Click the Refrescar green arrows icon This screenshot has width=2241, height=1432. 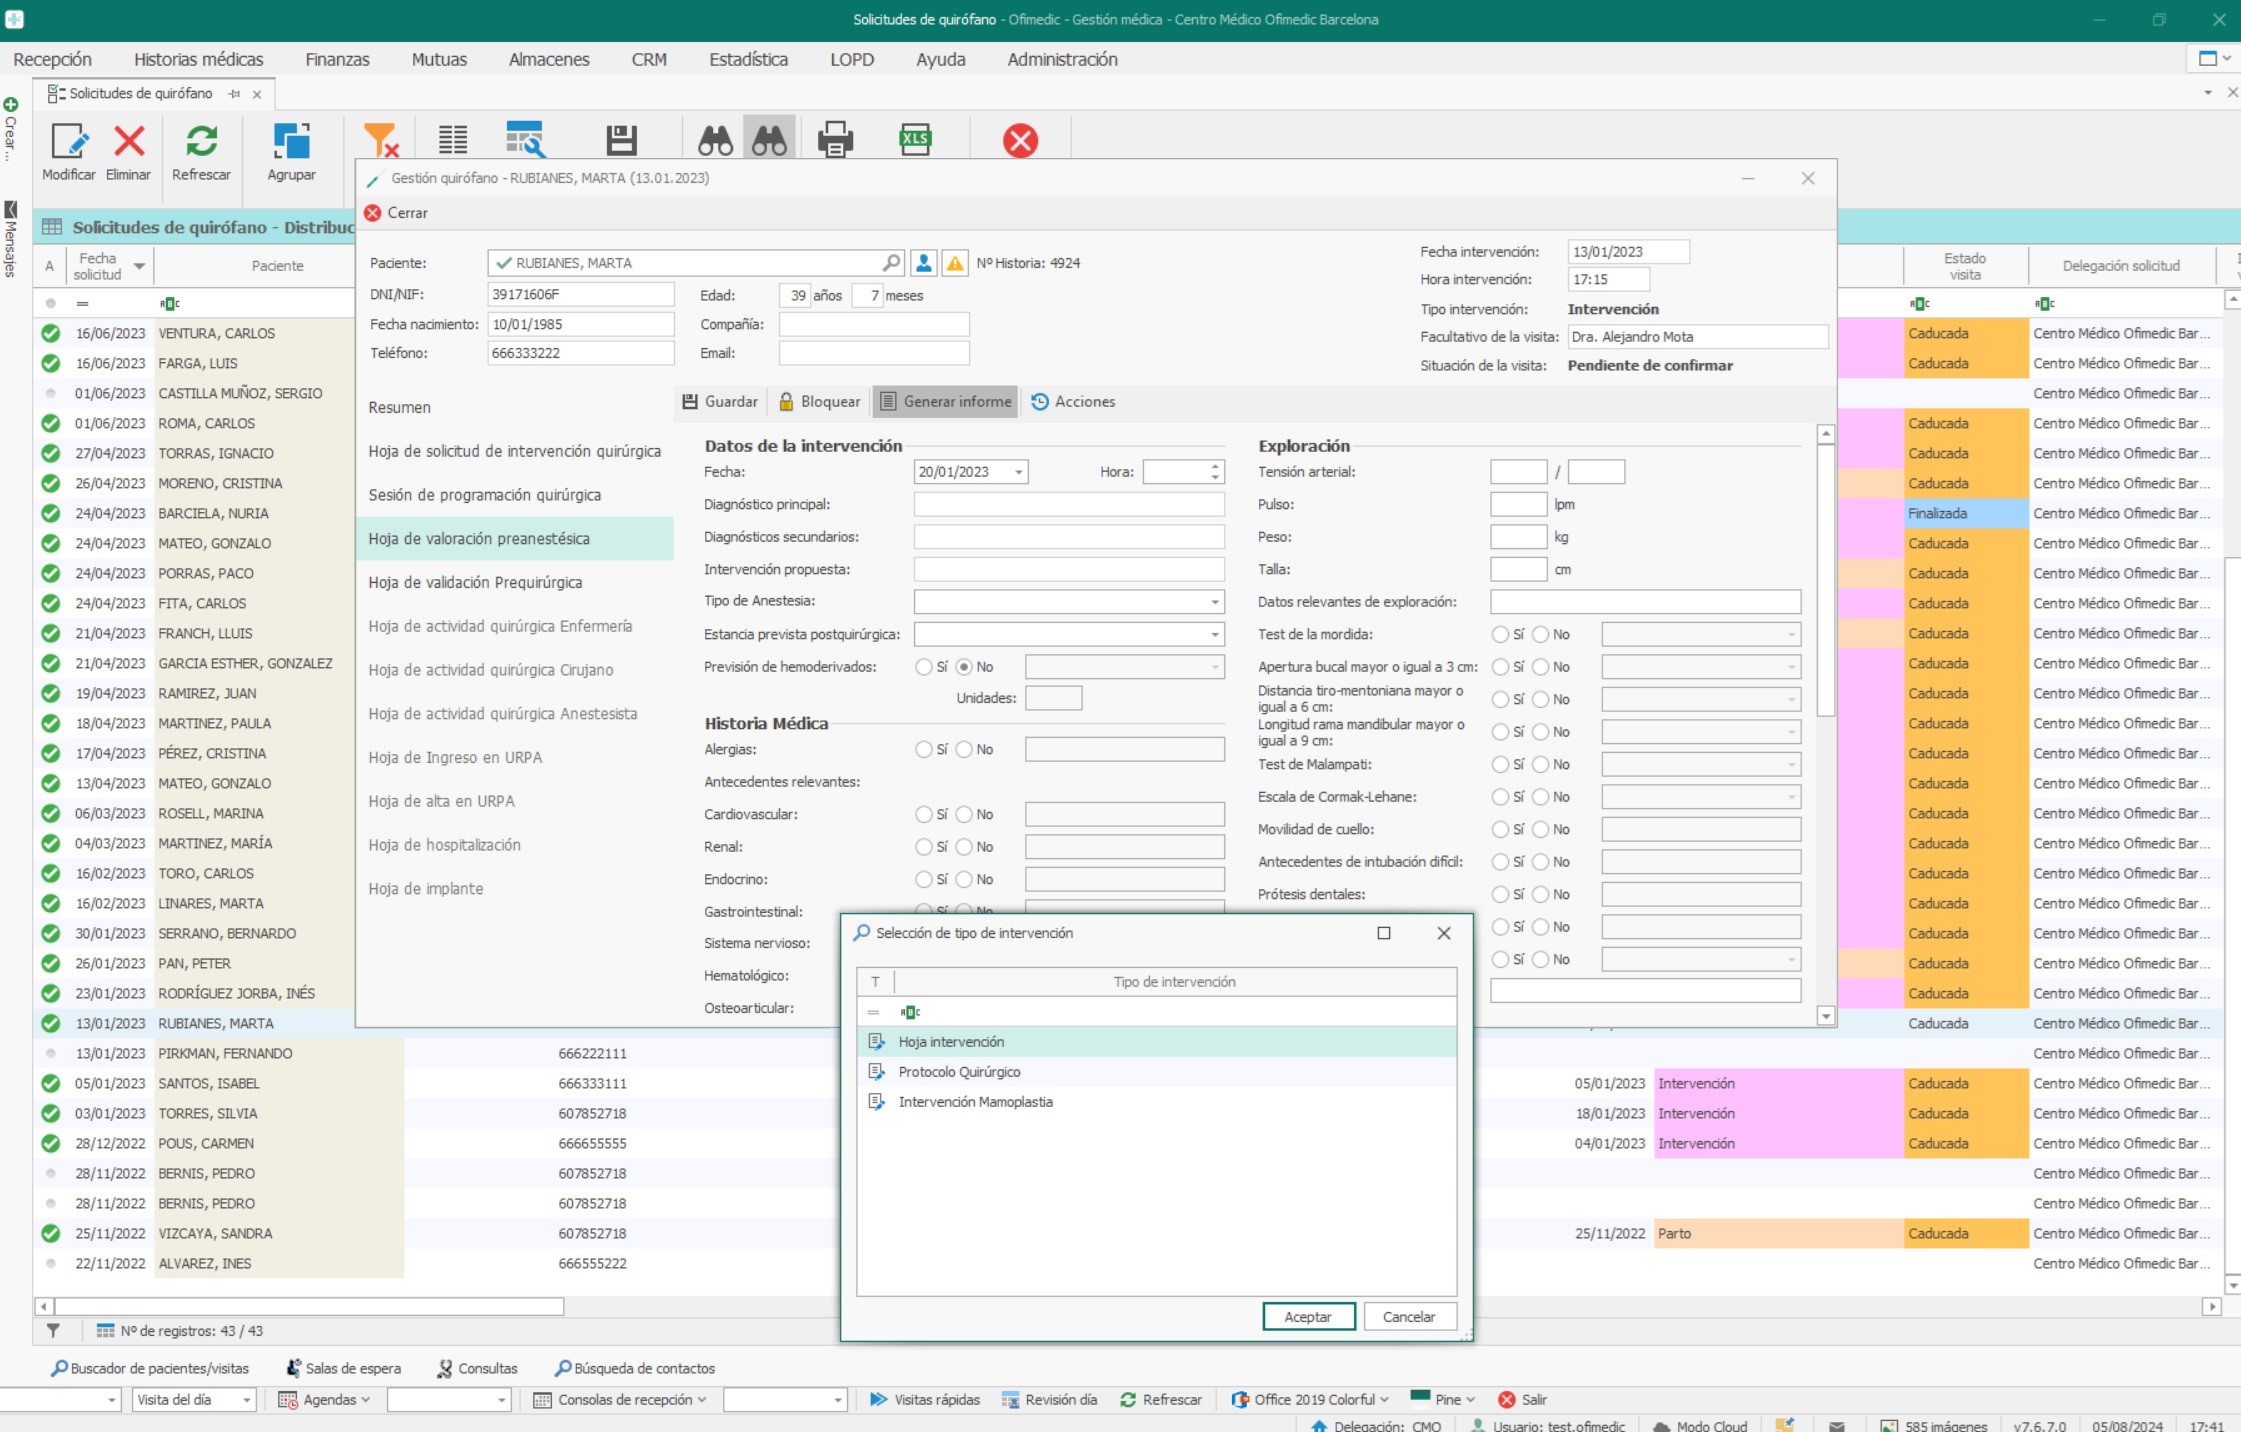[x=201, y=142]
